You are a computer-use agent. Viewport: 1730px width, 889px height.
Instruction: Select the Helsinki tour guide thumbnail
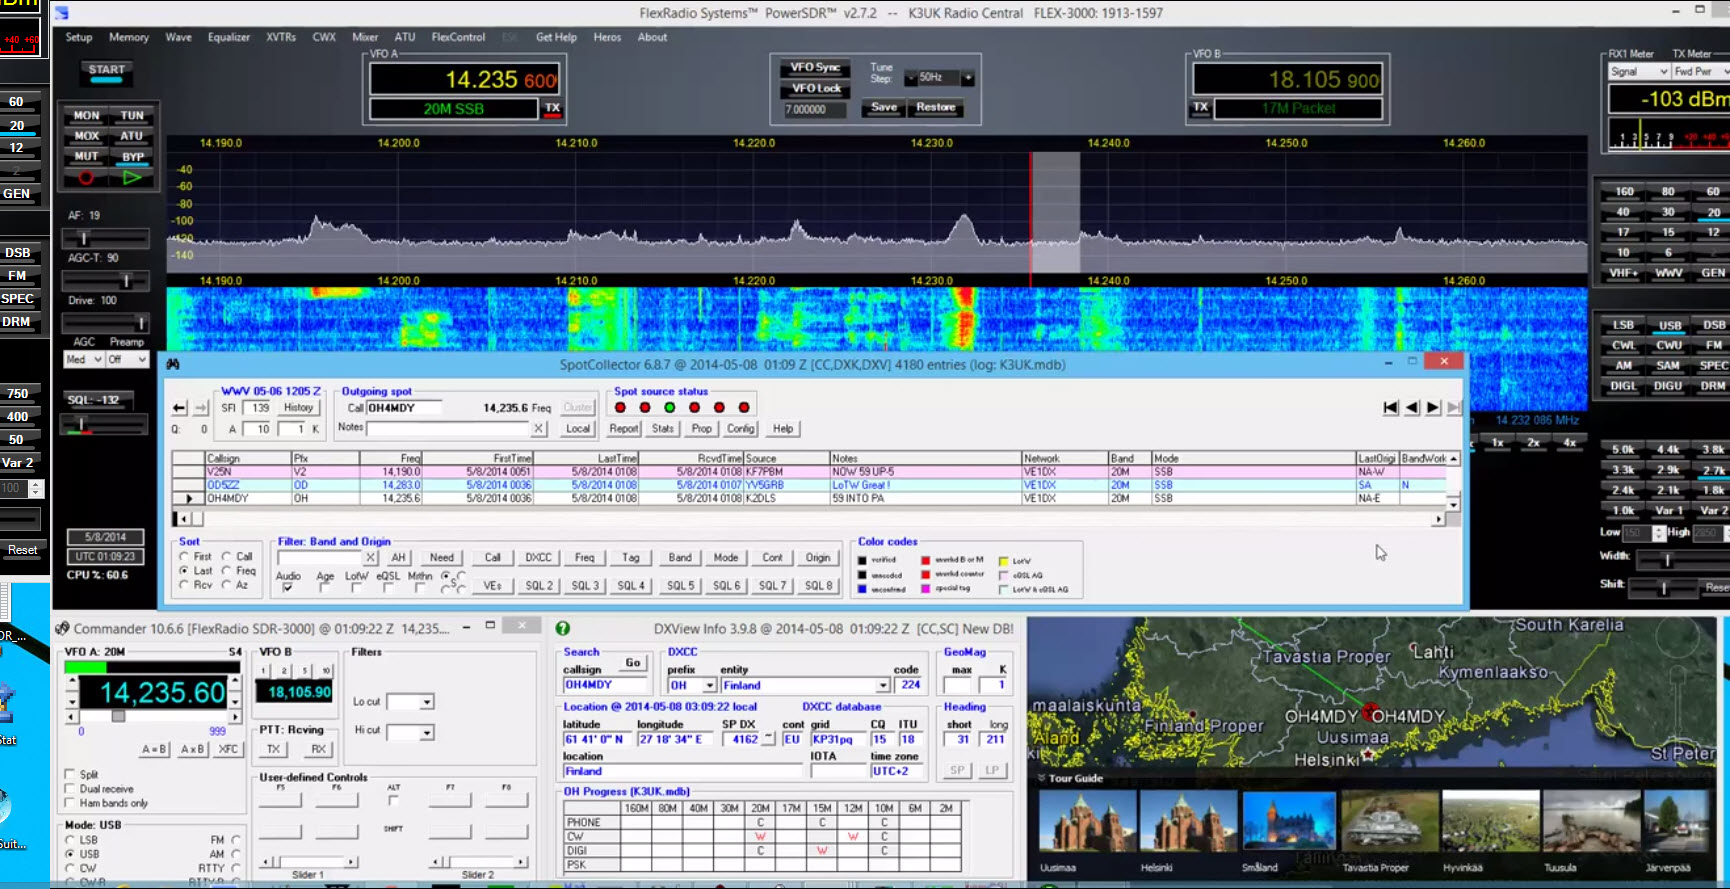point(1187,821)
